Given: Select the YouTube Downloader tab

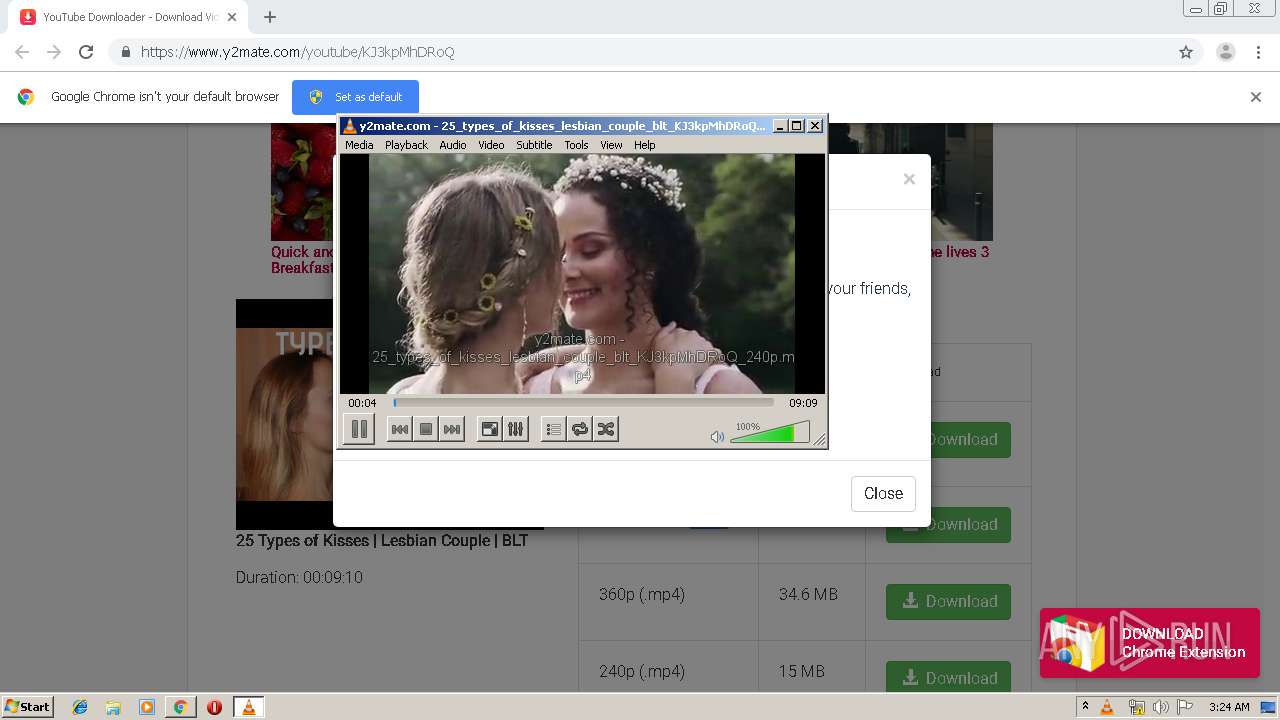Looking at the screenshot, I should pyautogui.click(x=128, y=17).
